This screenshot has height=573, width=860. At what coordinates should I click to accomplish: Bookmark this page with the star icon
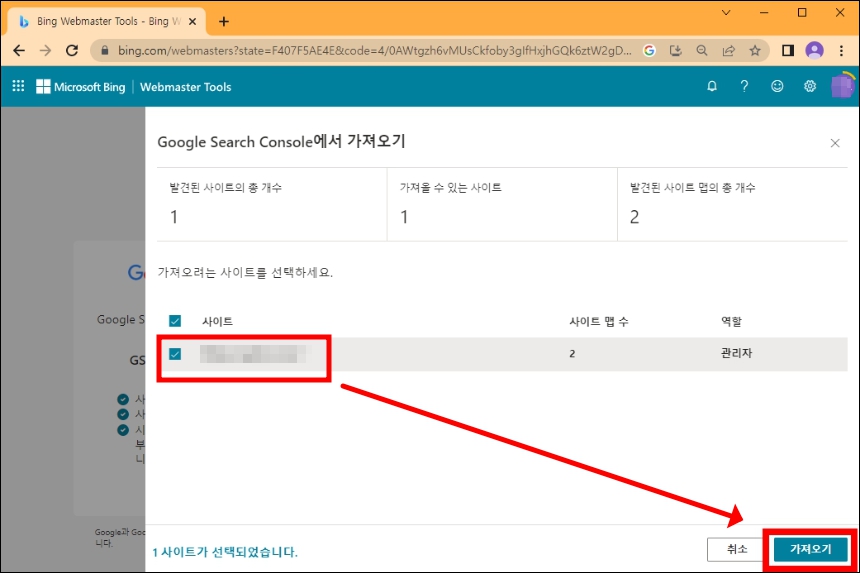point(755,51)
